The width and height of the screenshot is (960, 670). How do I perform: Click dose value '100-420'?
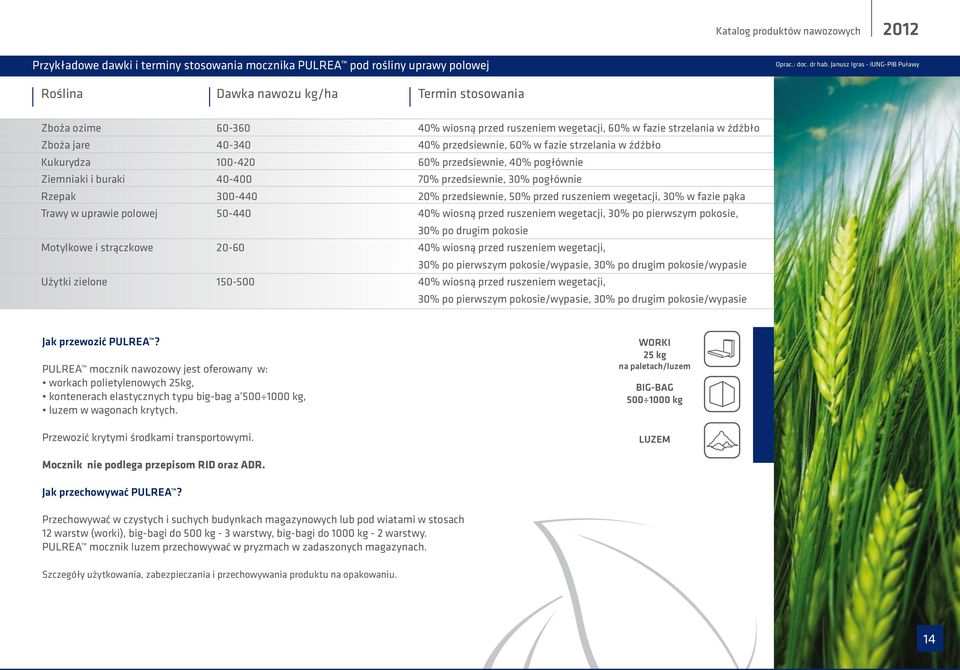236,162
